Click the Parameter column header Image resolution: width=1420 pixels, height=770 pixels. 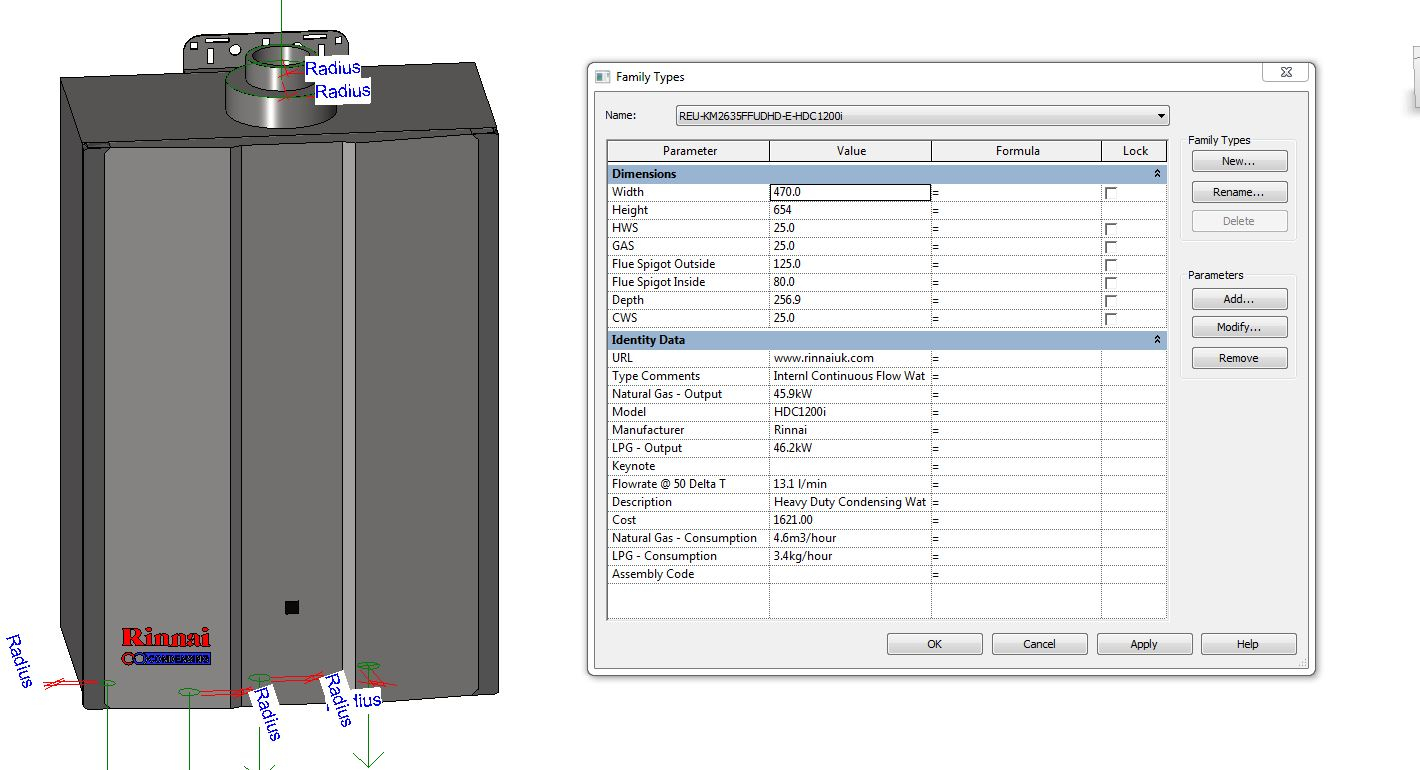(689, 151)
